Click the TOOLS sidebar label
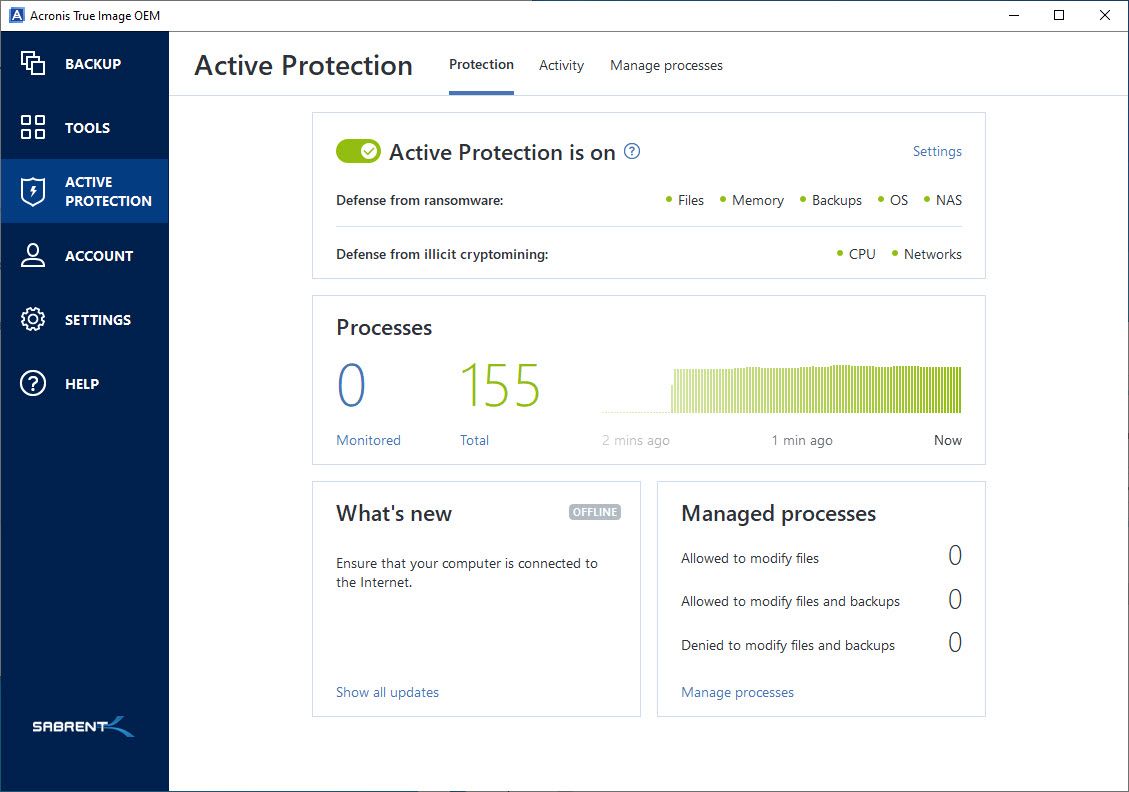 point(87,128)
